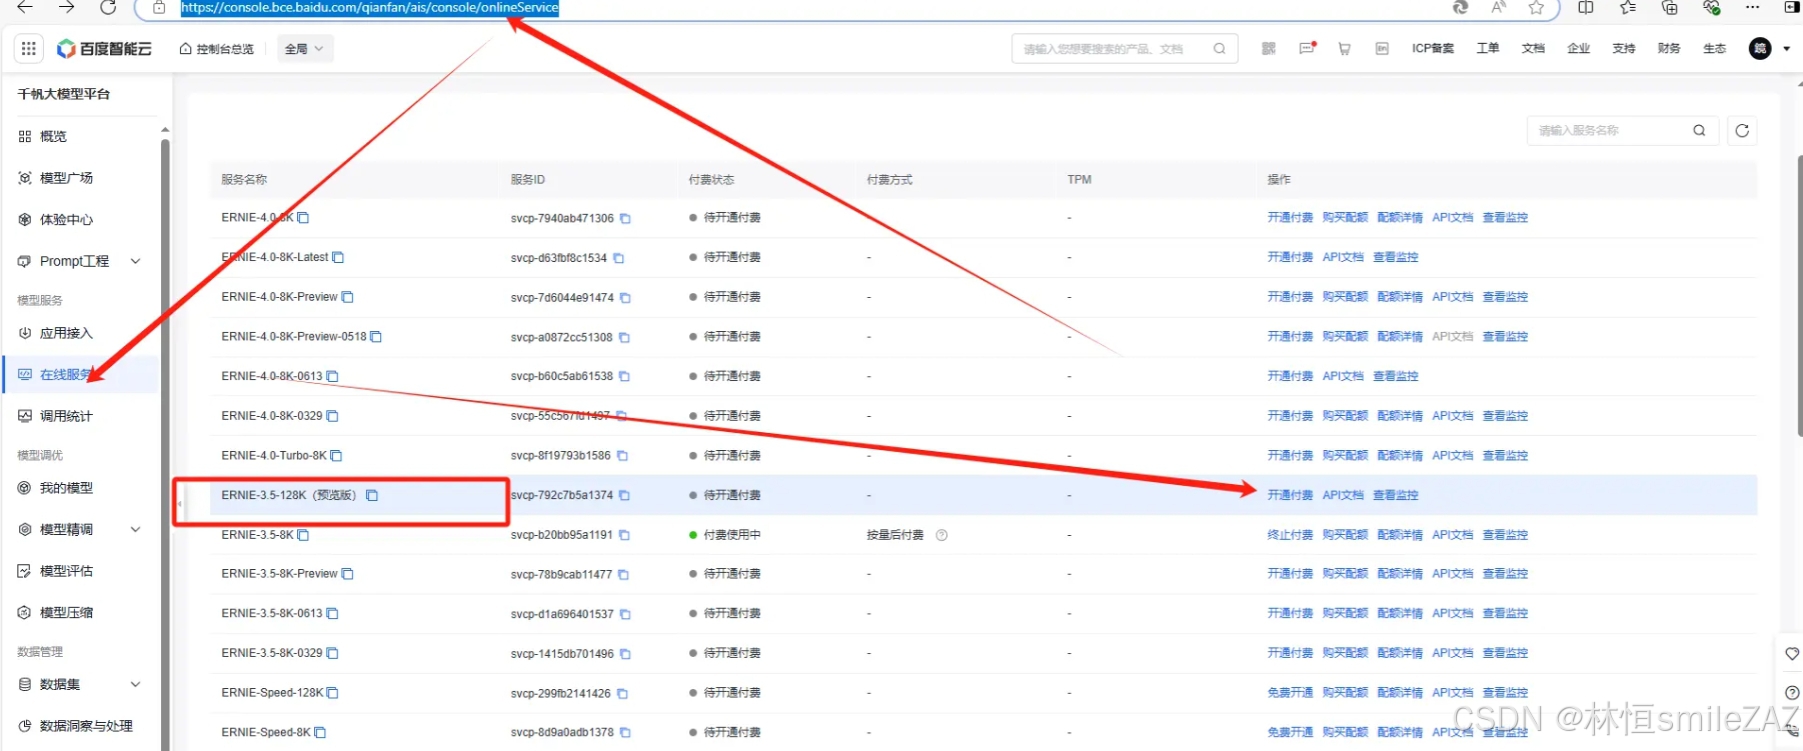Open the browser more options menu
Image resolution: width=1803 pixels, height=751 pixels.
tap(1752, 7)
